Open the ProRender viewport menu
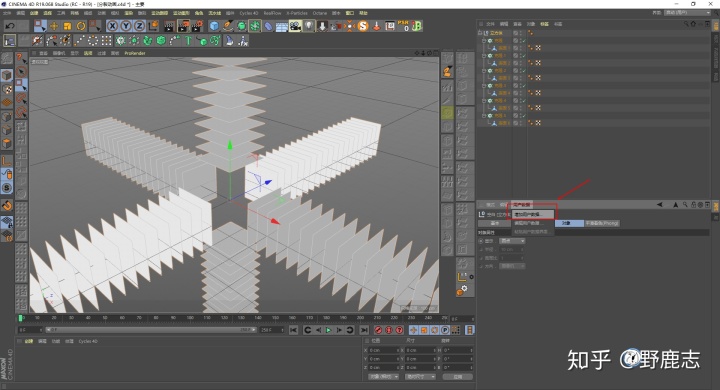The width and height of the screenshot is (720, 390). 135,53
